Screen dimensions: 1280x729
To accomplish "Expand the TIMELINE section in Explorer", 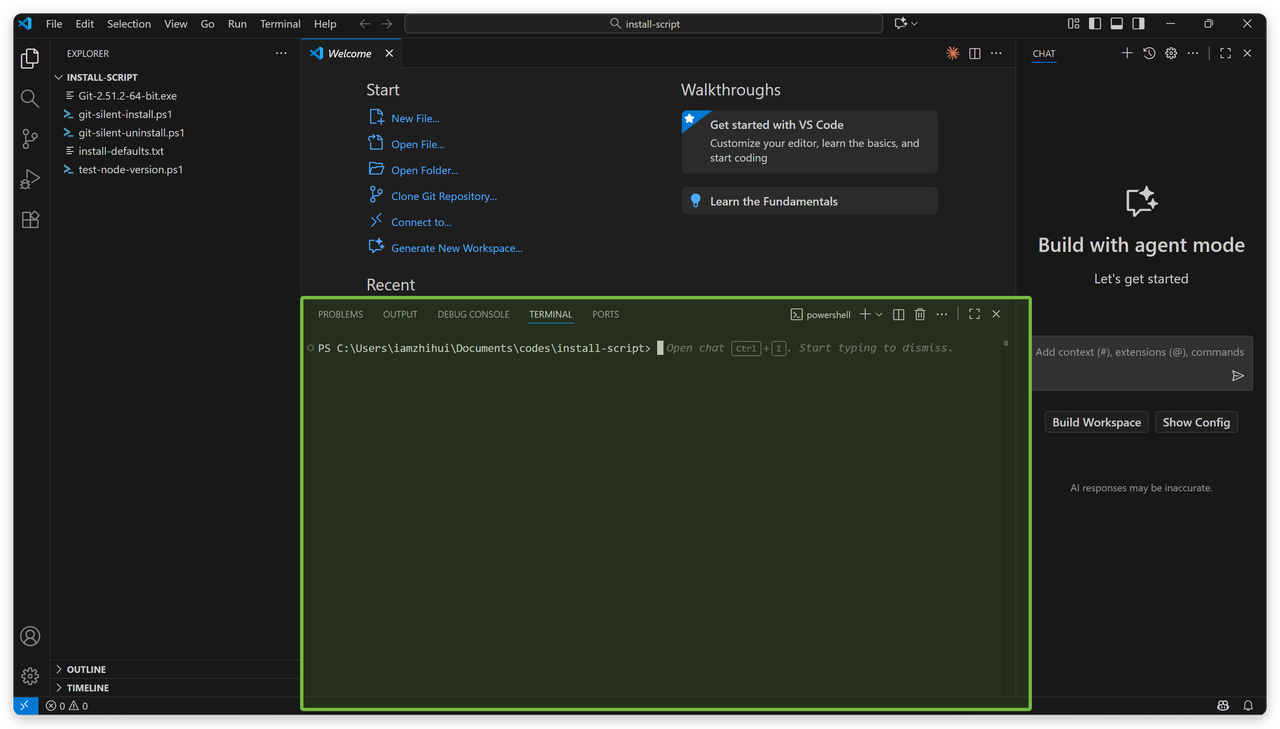I will click(87, 688).
